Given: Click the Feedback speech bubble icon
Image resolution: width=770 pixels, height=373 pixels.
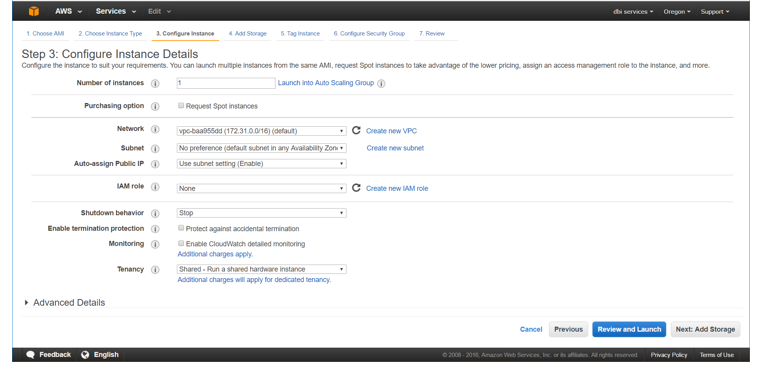Looking at the screenshot, I should tap(30, 355).
